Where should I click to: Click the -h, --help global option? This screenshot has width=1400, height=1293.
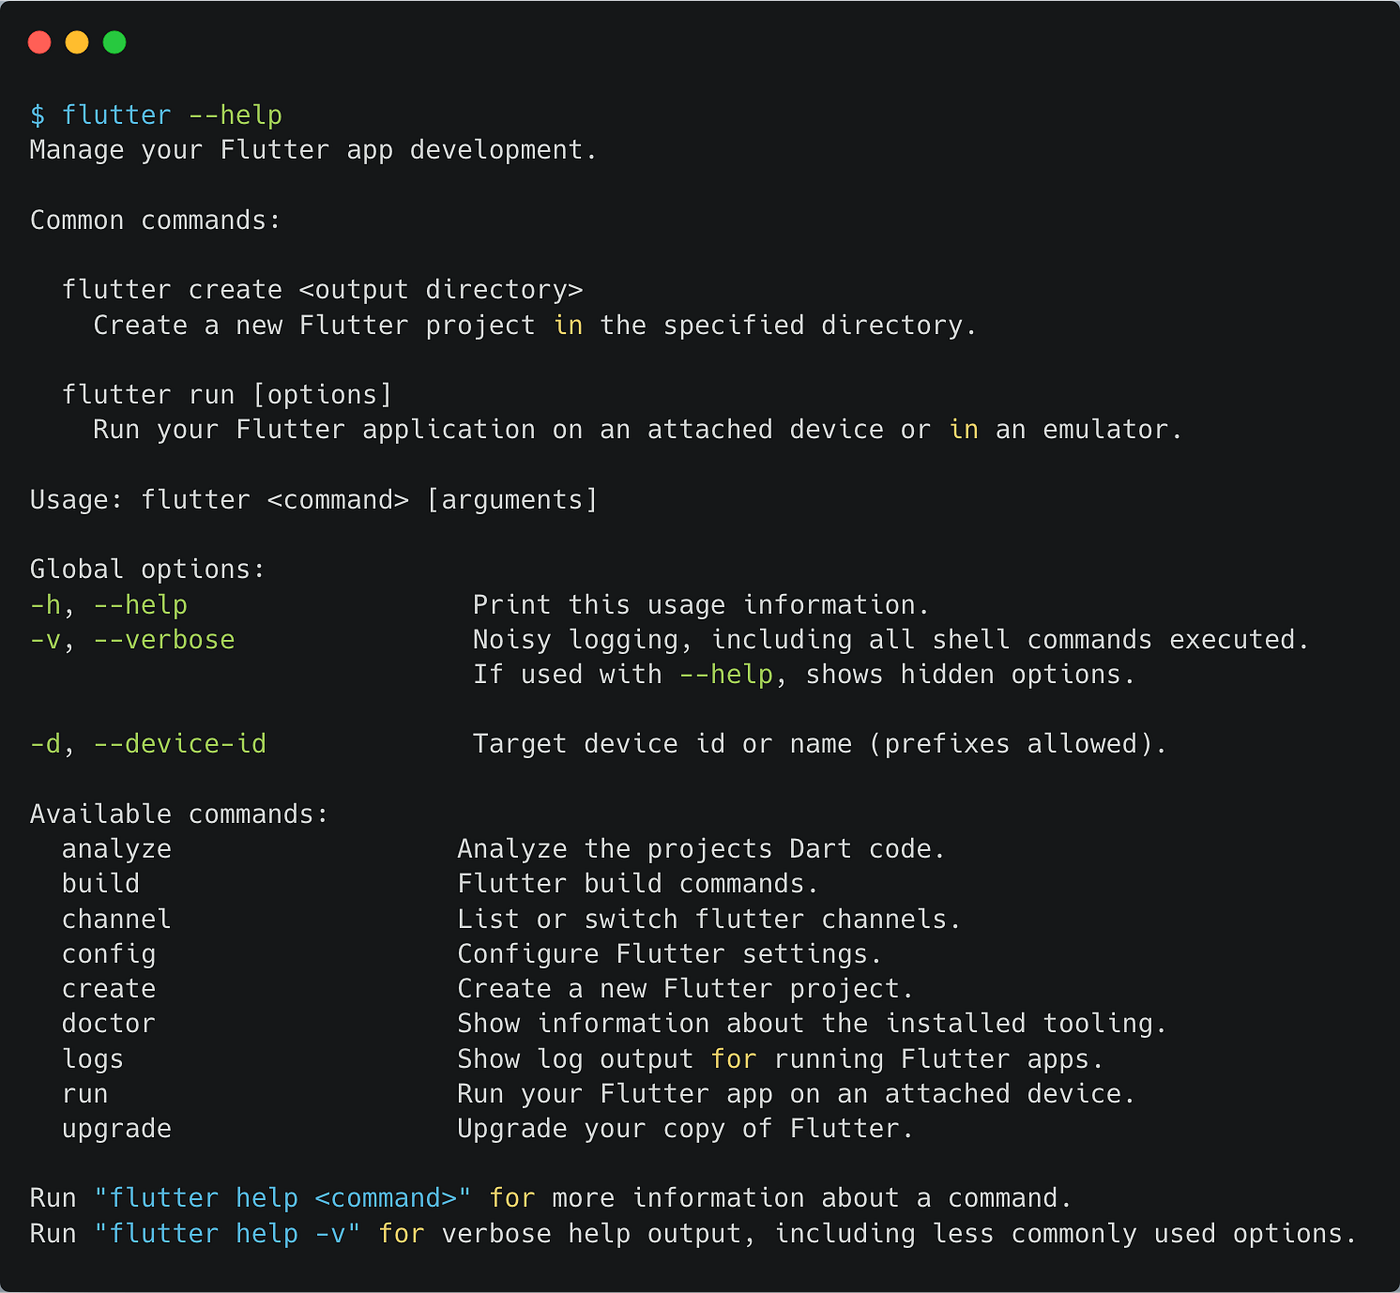108,604
